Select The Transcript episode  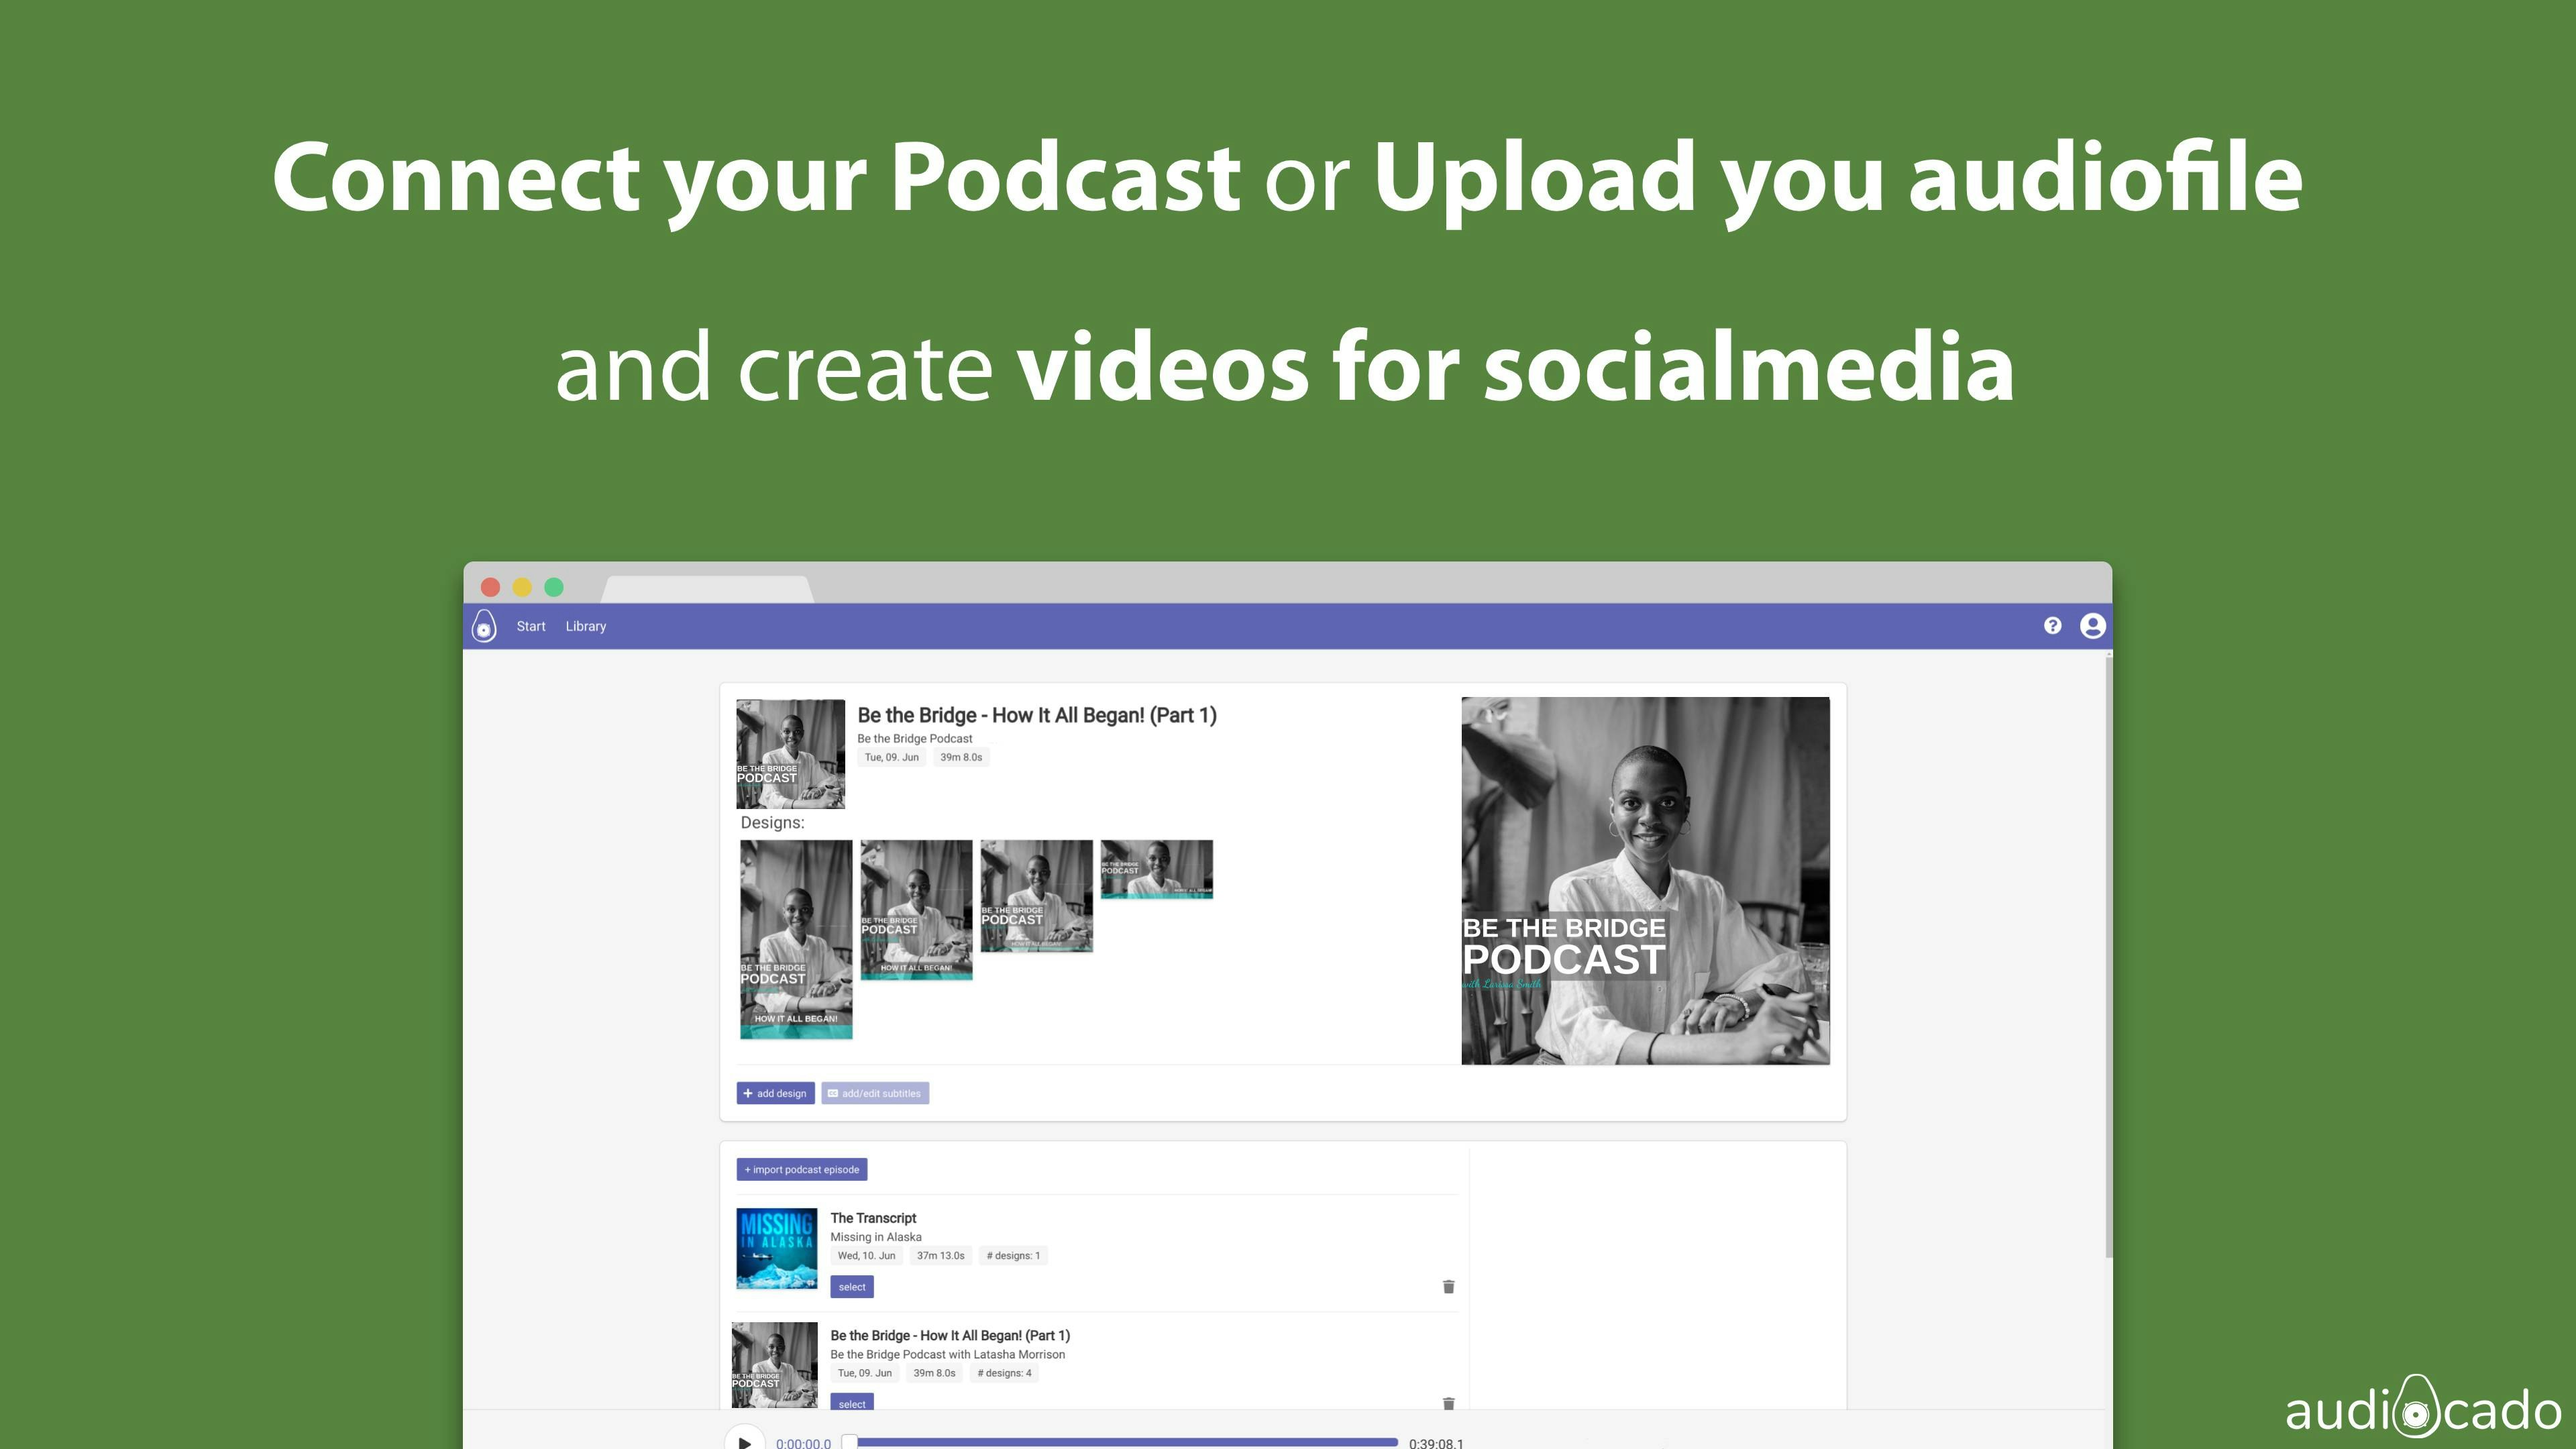[851, 1287]
